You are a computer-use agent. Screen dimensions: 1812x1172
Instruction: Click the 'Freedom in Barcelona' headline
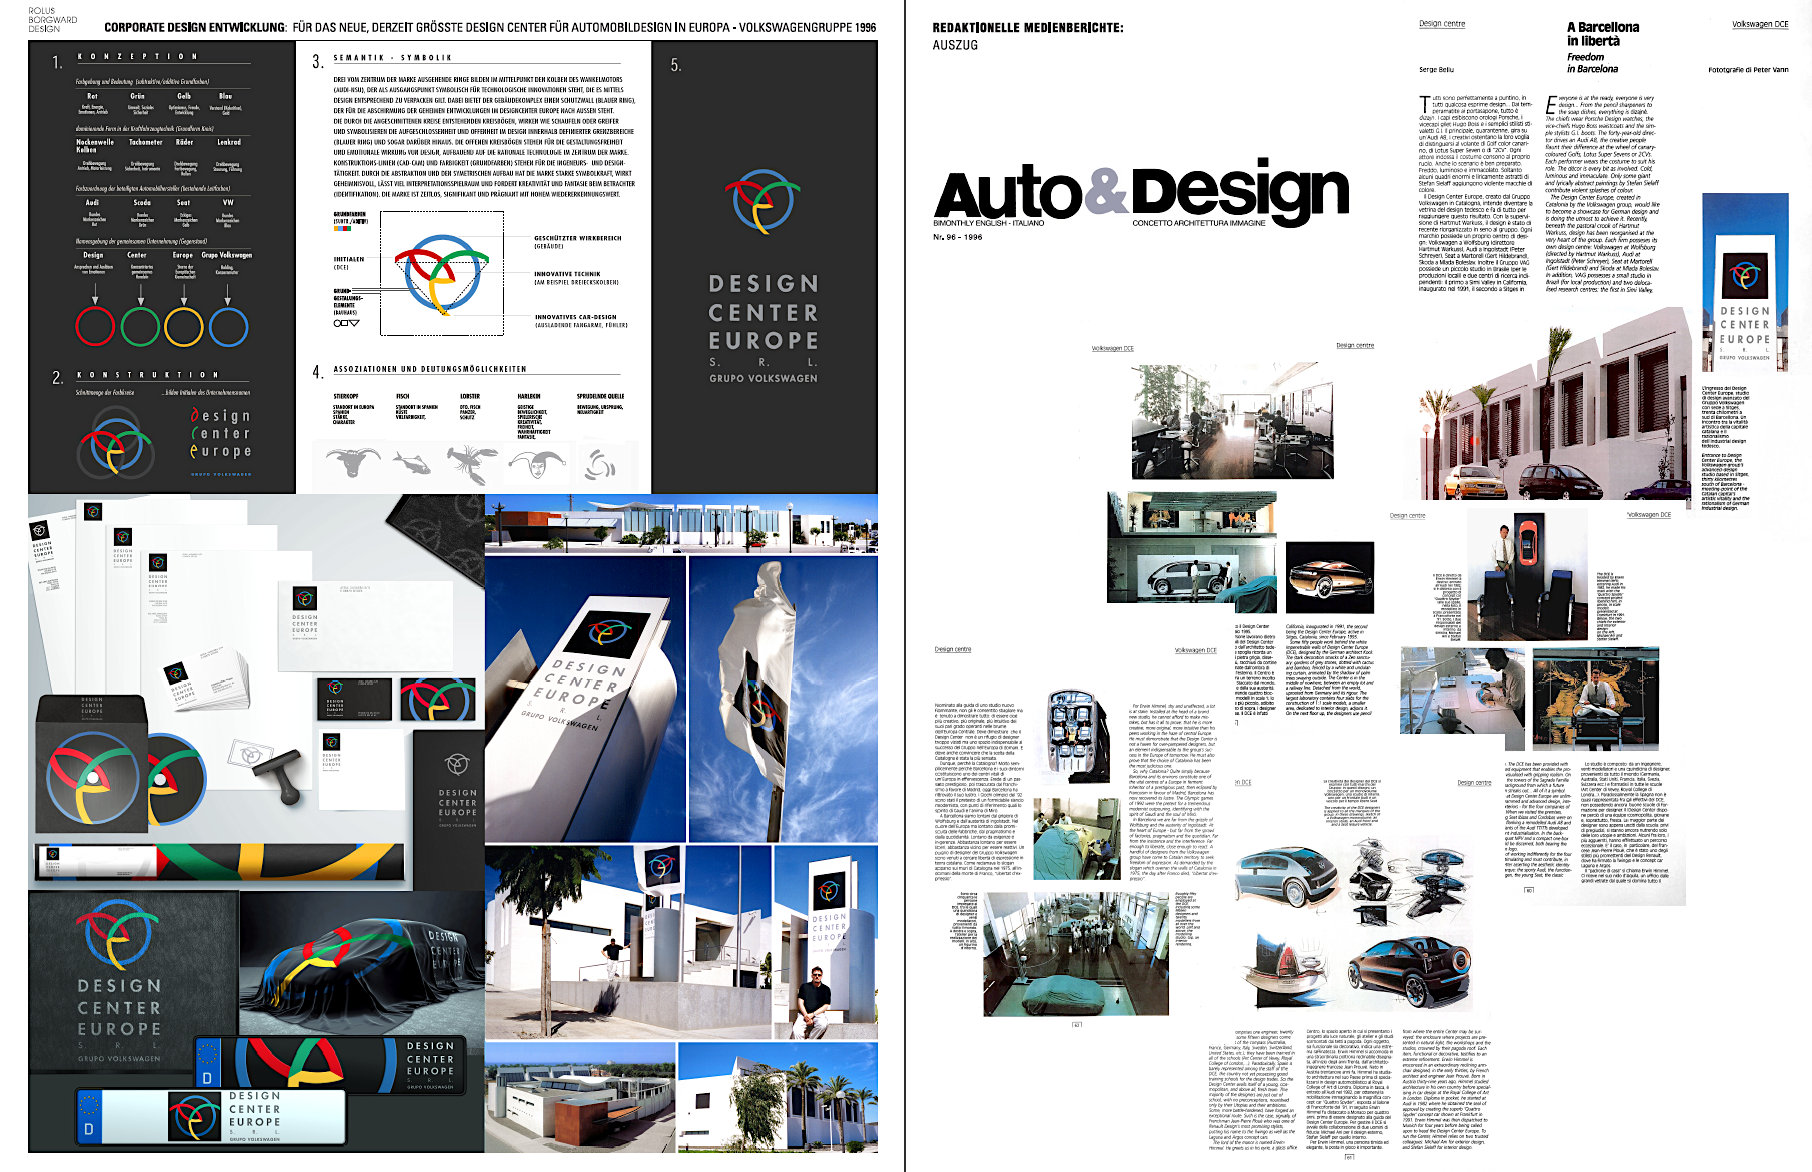tap(1592, 63)
